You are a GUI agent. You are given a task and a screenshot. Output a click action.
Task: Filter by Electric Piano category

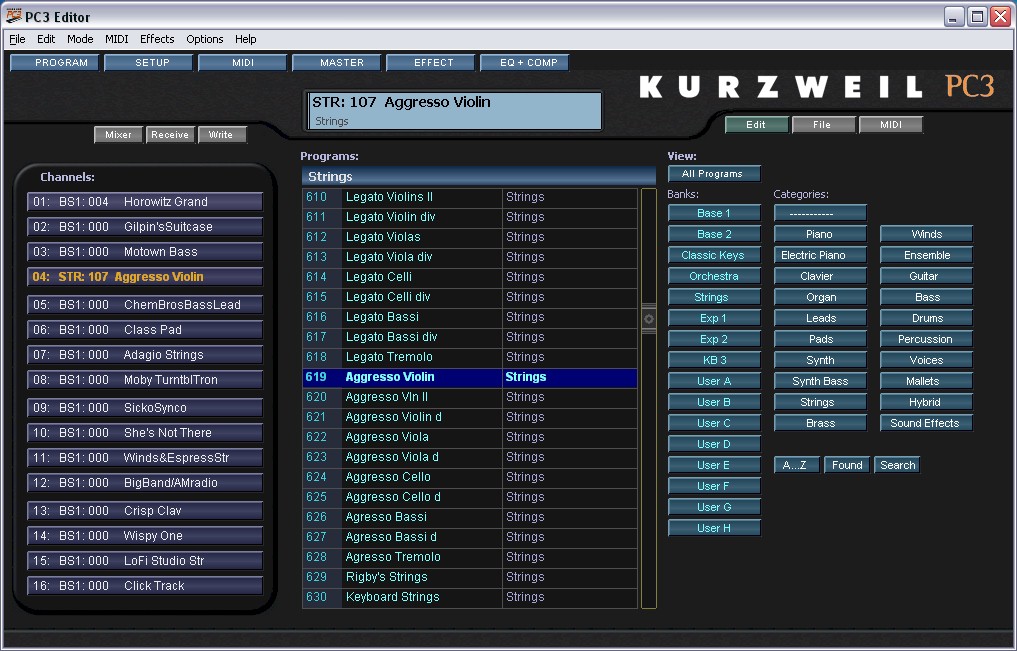[820, 255]
